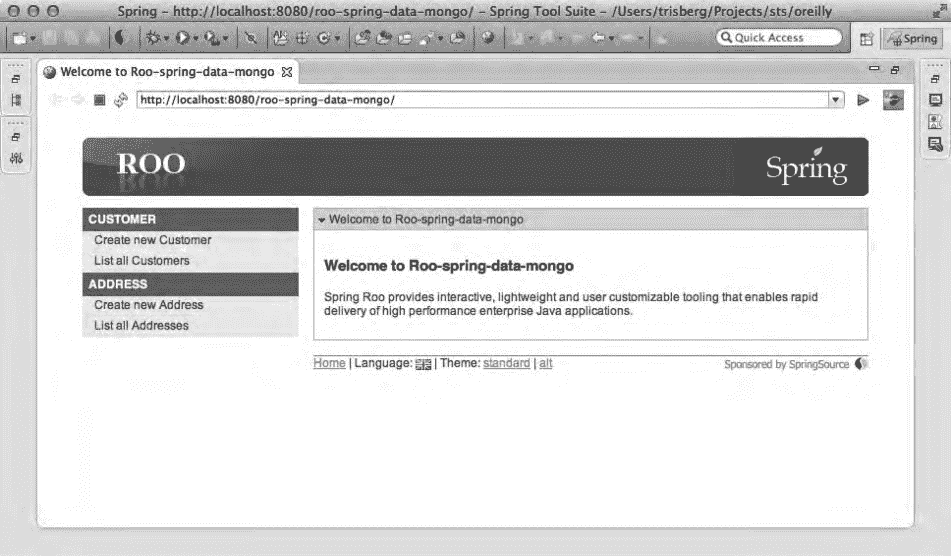951x556 pixels.
Task: Click the UK flag language icon
Action: 423,364
